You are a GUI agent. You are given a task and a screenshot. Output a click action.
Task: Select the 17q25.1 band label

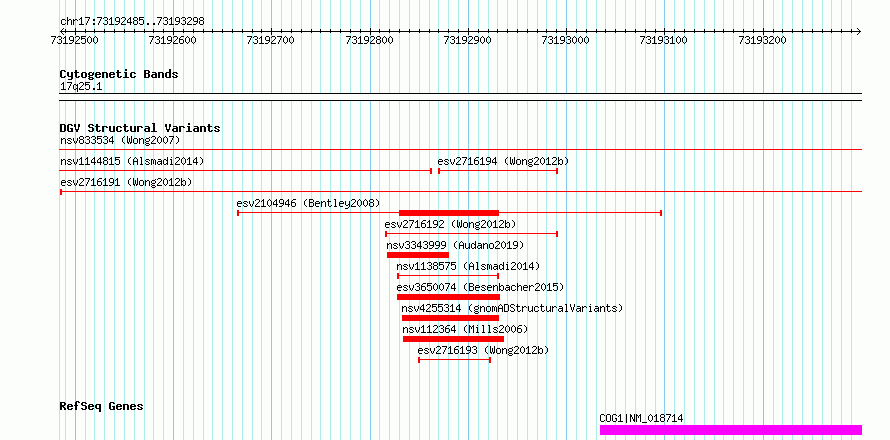[81, 87]
